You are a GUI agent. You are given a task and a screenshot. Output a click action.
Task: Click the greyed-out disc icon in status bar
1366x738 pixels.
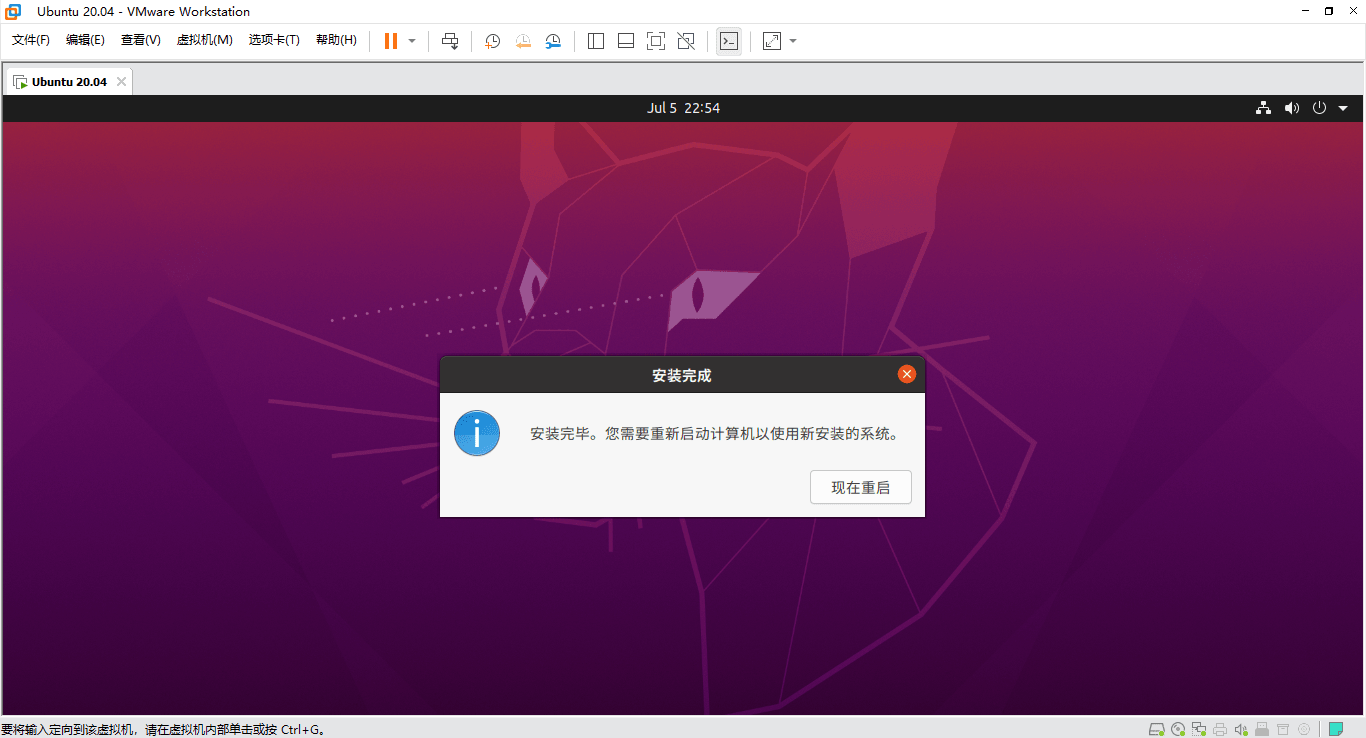pos(1304,729)
